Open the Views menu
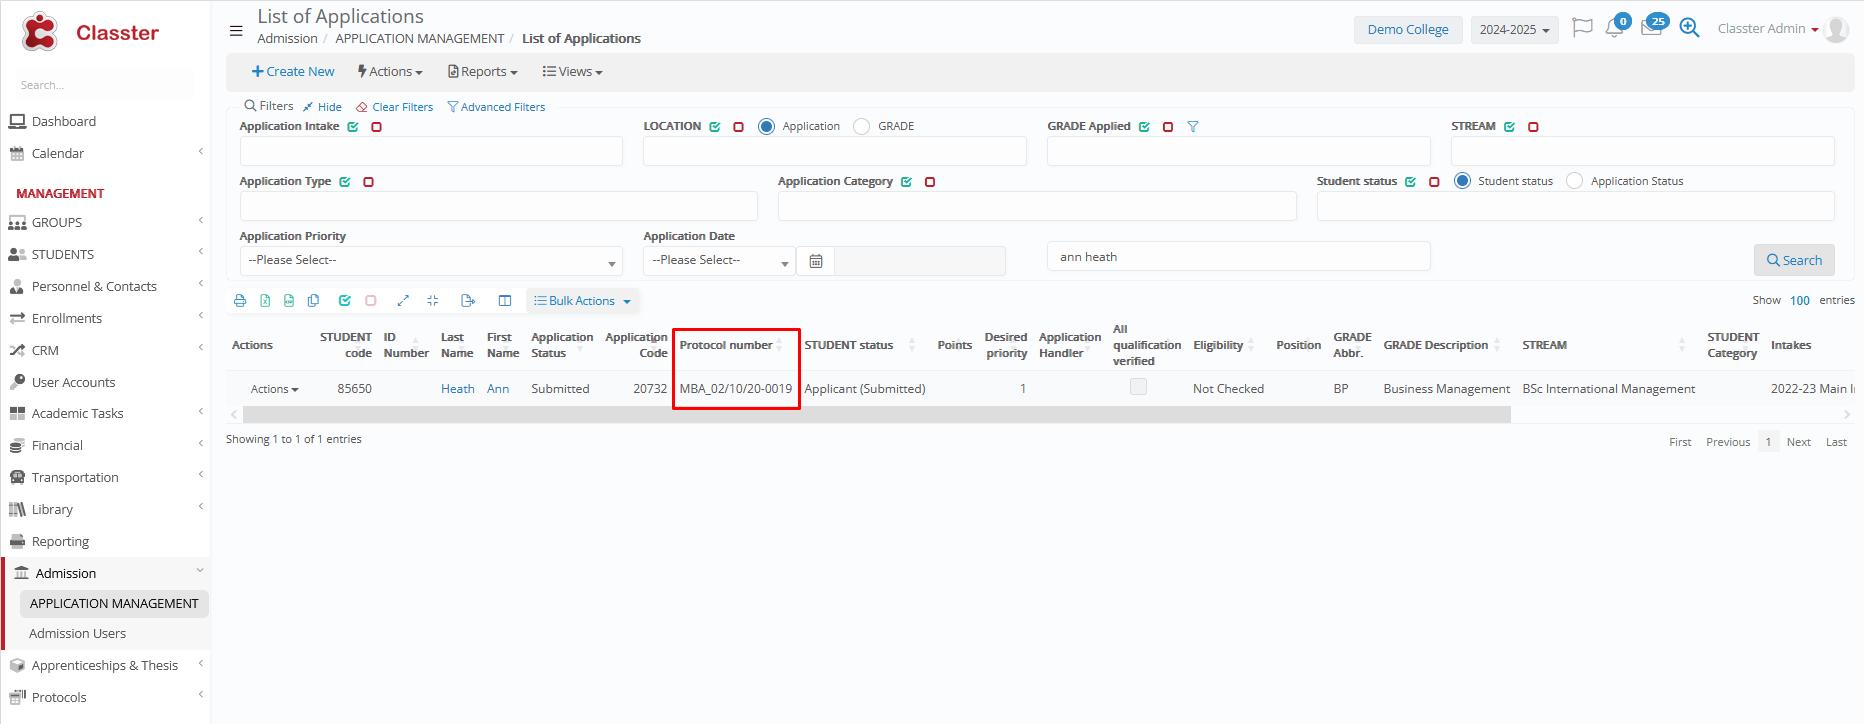 572,72
